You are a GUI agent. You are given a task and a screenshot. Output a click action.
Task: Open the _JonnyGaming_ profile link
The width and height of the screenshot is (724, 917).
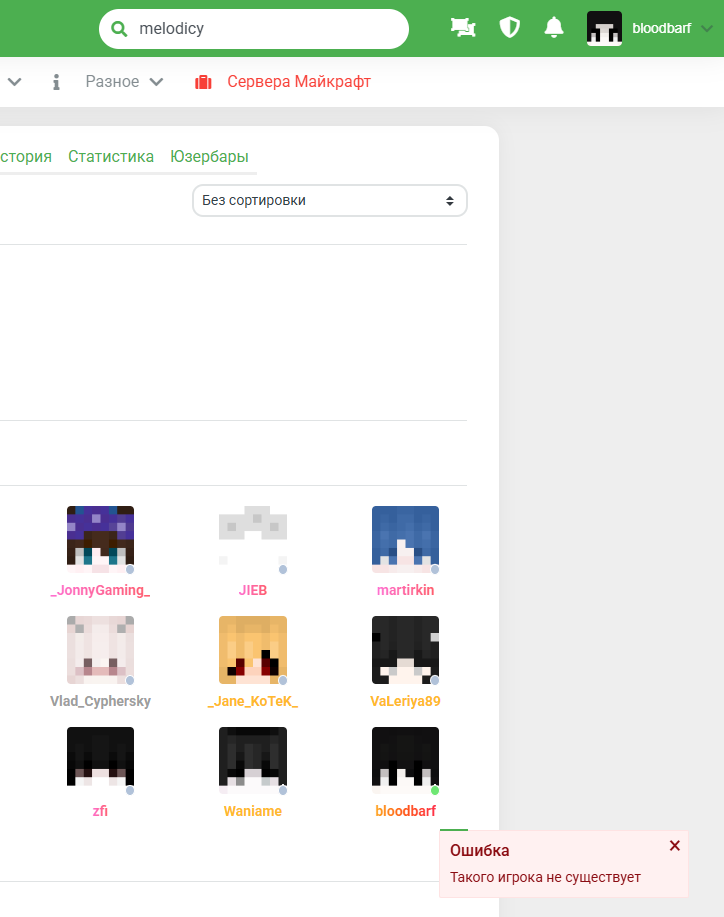point(101,590)
